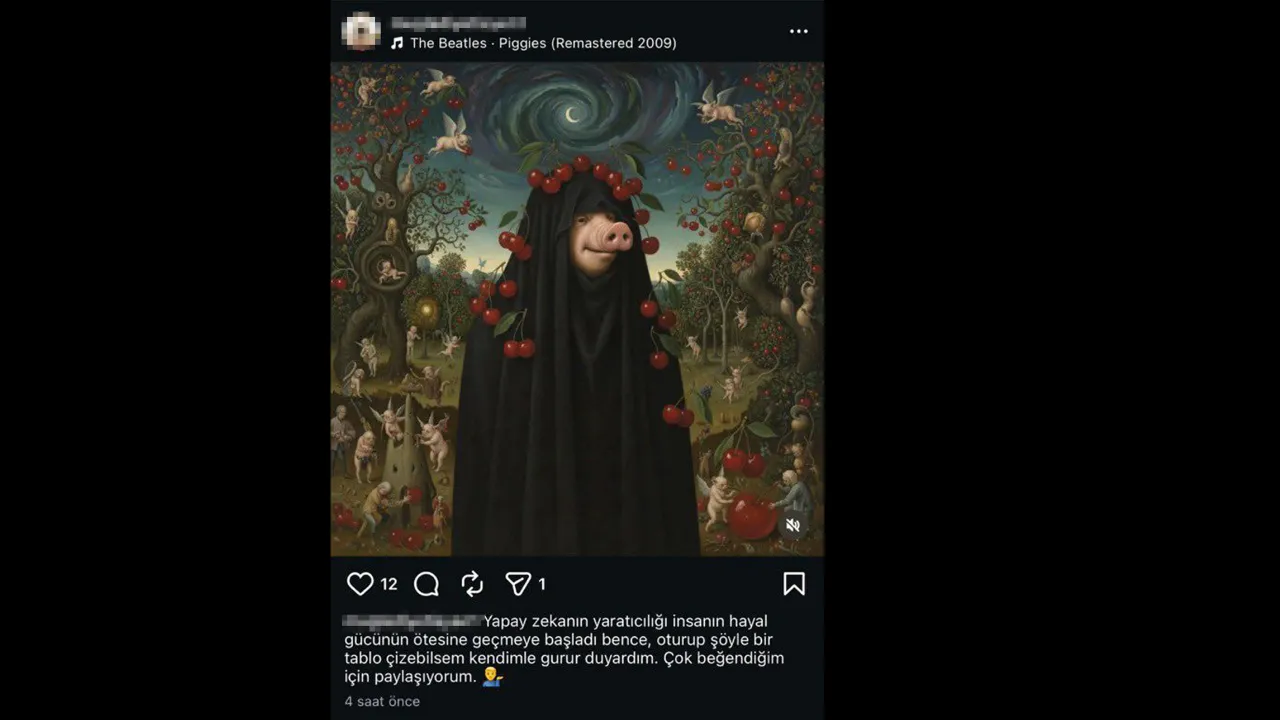Click the '4 saat önce' timestamp
This screenshot has width=1280, height=720.
(381, 701)
